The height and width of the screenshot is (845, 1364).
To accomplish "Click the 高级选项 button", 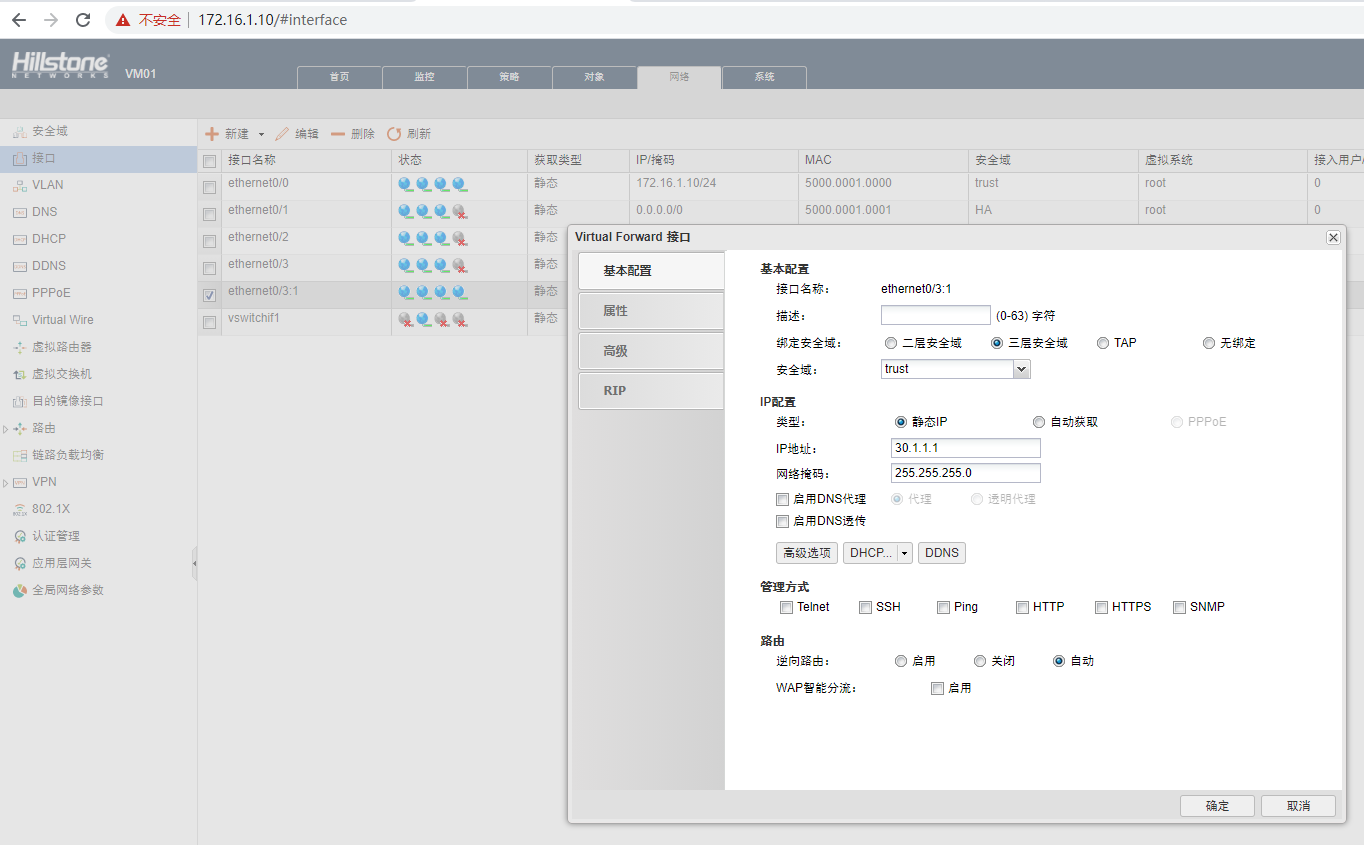I will point(807,553).
